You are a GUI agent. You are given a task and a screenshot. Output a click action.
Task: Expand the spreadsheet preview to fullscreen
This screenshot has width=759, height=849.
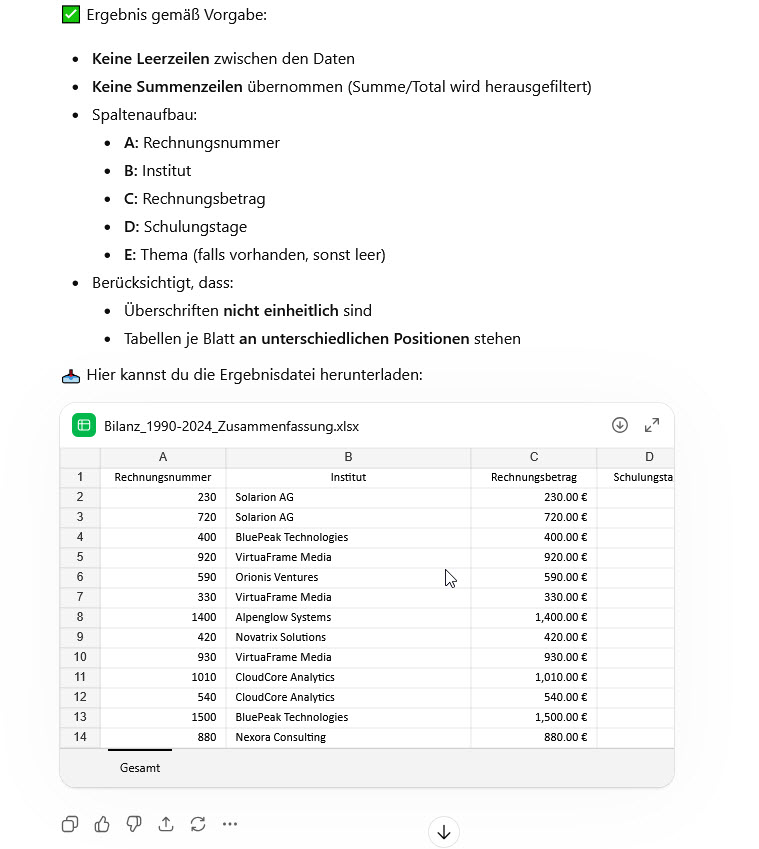coord(652,425)
